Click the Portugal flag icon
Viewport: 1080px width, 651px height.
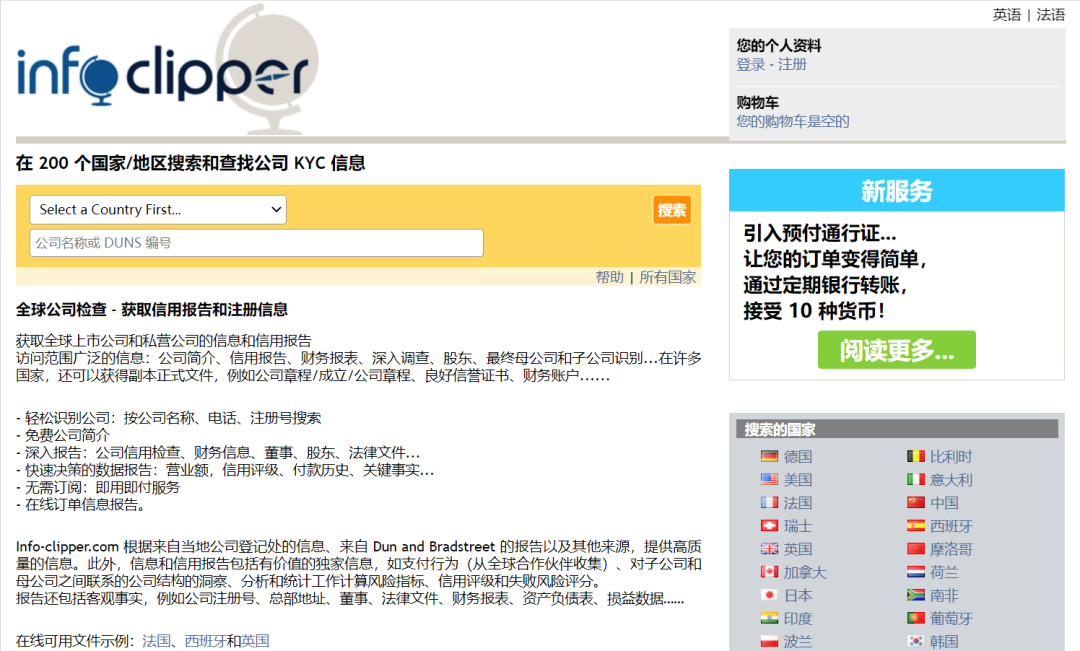coord(915,618)
